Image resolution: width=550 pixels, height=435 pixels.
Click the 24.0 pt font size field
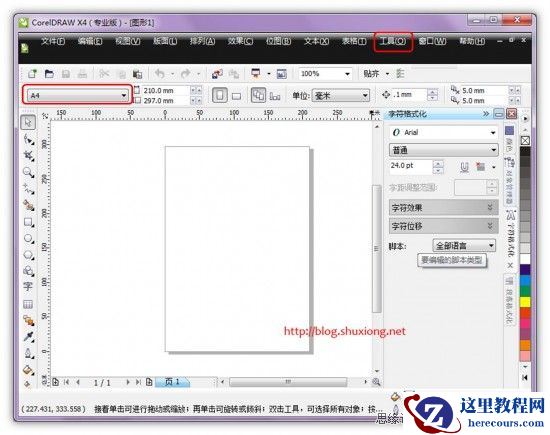(411, 166)
